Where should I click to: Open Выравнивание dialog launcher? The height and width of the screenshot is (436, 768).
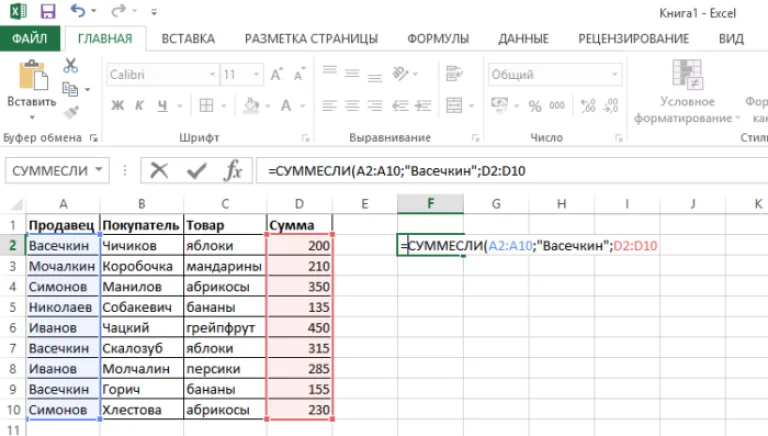(x=475, y=138)
